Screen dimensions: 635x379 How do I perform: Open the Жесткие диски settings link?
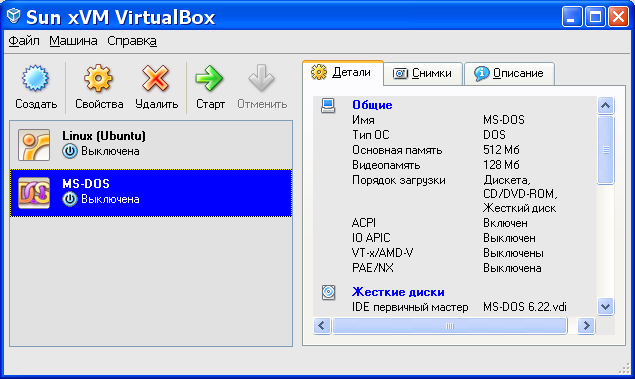click(x=398, y=292)
